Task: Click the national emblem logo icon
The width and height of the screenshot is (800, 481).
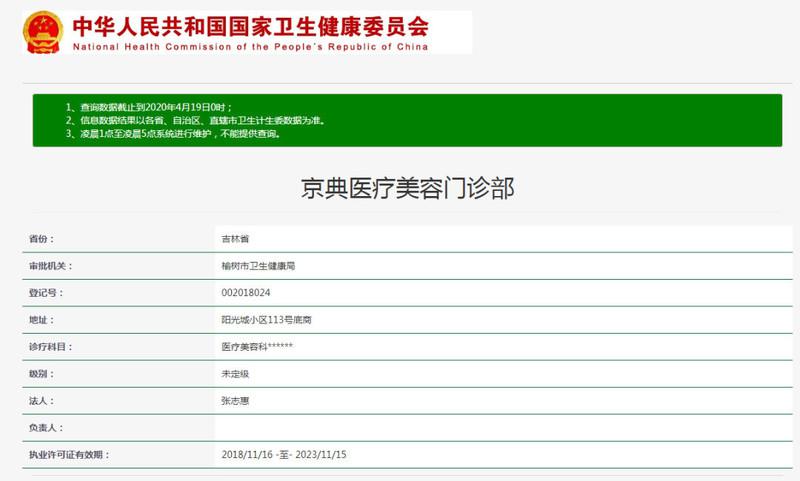Action: pyautogui.click(x=42, y=32)
